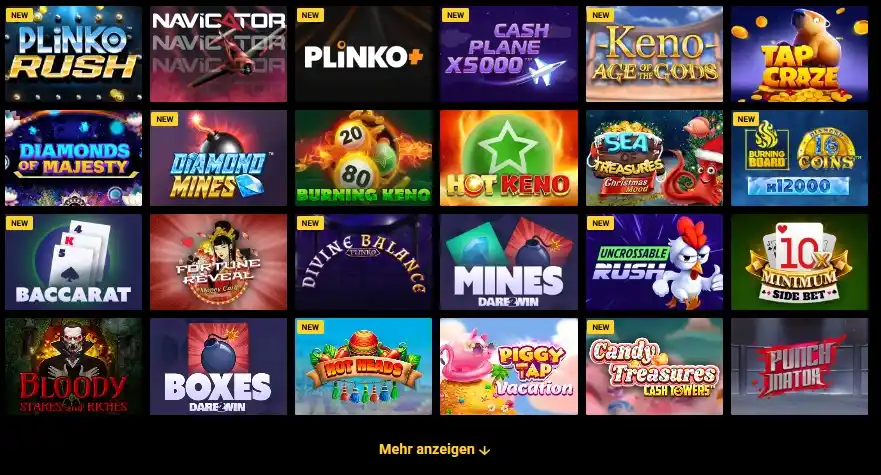Open Diamonds of Majesty game

(74, 158)
